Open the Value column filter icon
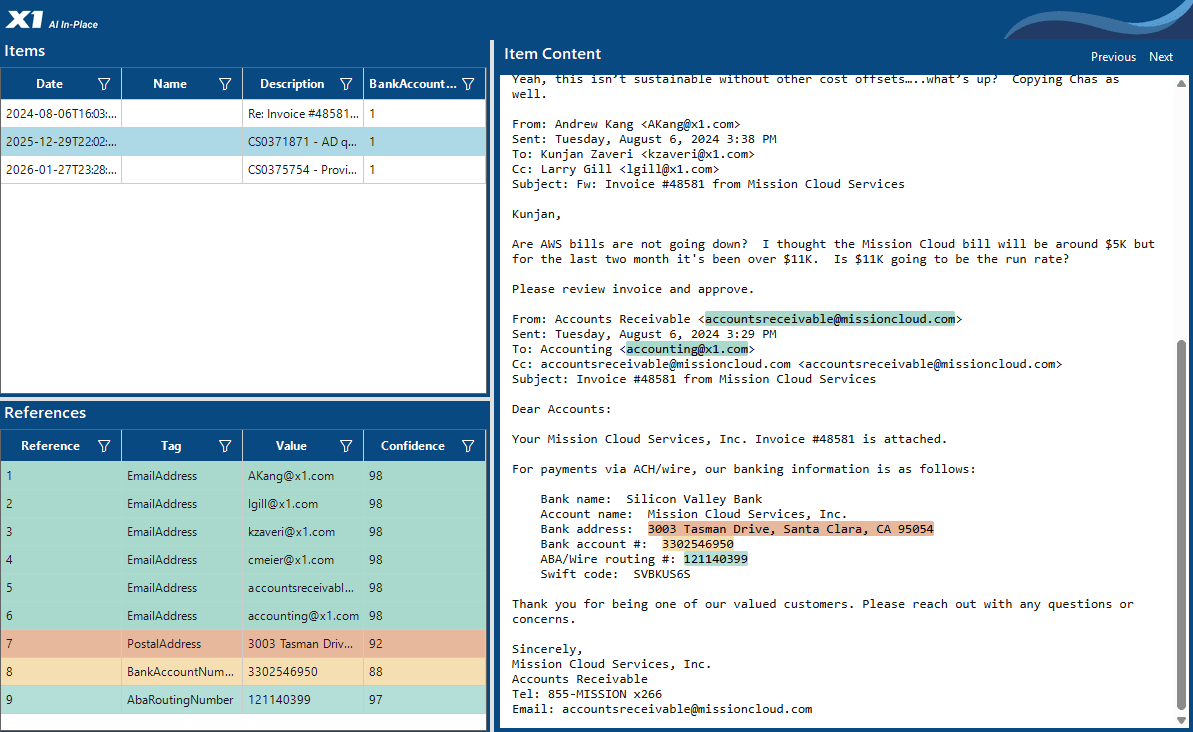1193x732 pixels. [346, 446]
